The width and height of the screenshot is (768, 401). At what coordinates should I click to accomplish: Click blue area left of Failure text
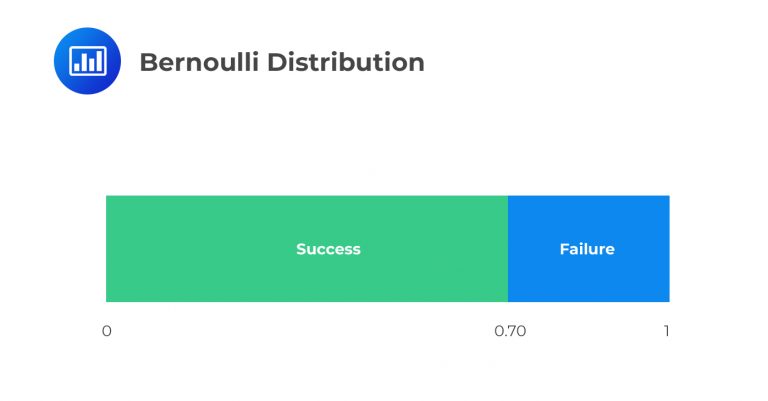[533, 249]
